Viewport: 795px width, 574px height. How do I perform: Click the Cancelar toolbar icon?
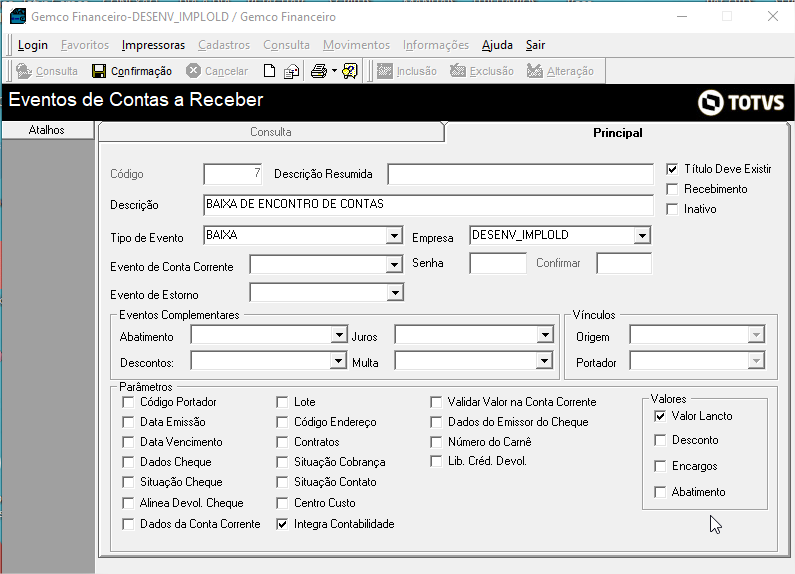tap(193, 71)
